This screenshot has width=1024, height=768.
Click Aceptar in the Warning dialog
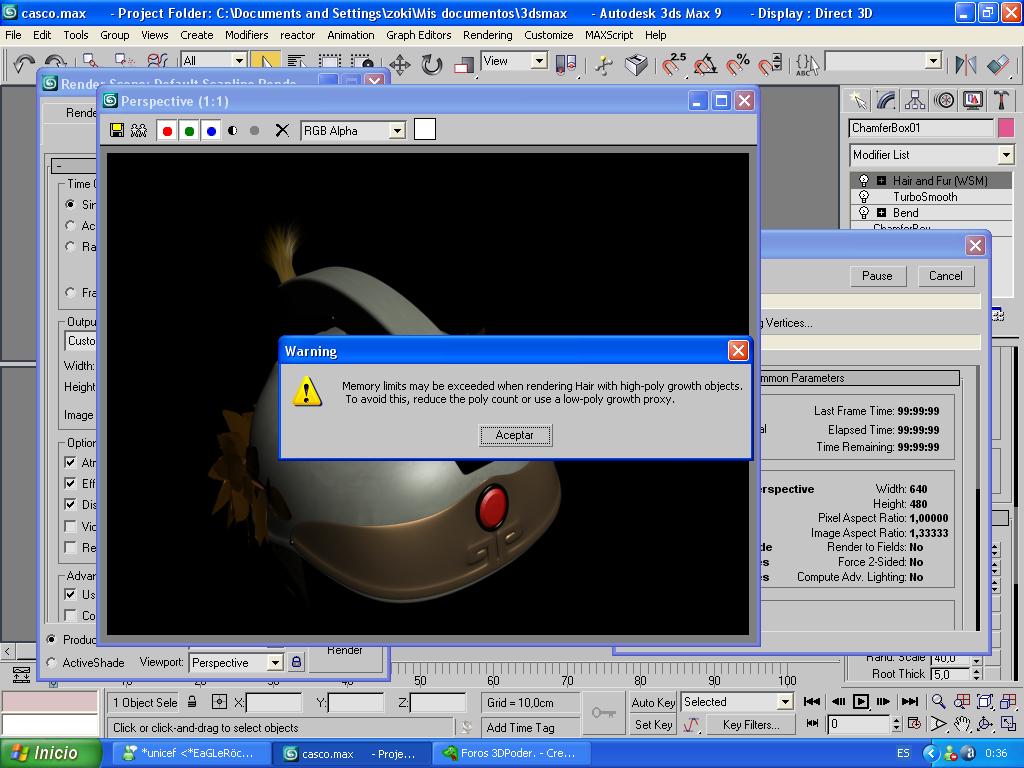click(x=515, y=435)
